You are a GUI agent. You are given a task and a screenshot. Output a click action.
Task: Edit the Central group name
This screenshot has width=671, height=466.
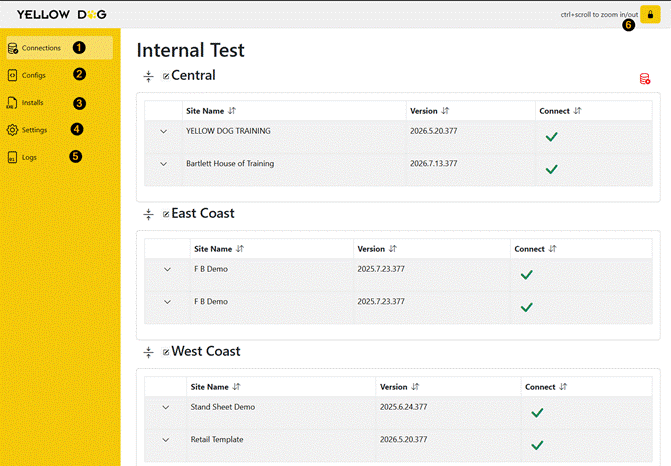pyautogui.click(x=166, y=76)
